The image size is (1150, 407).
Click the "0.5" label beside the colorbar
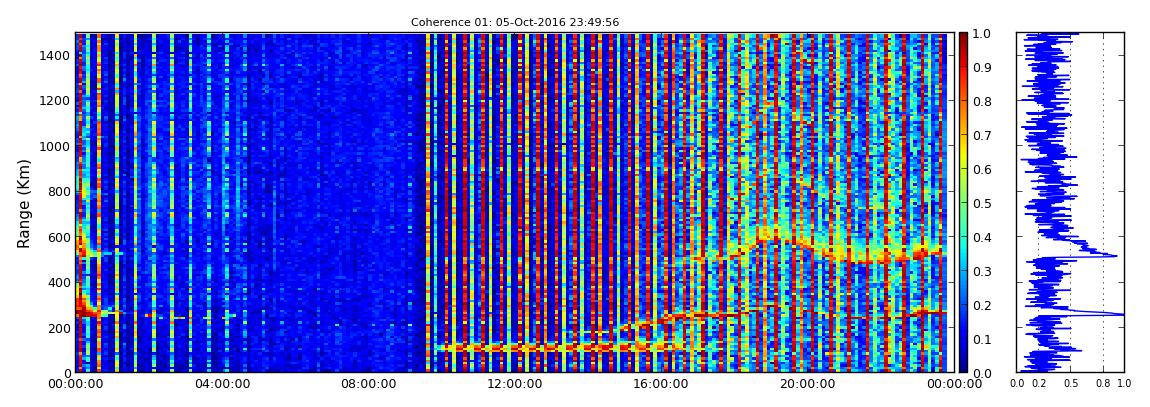click(x=983, y=203)
